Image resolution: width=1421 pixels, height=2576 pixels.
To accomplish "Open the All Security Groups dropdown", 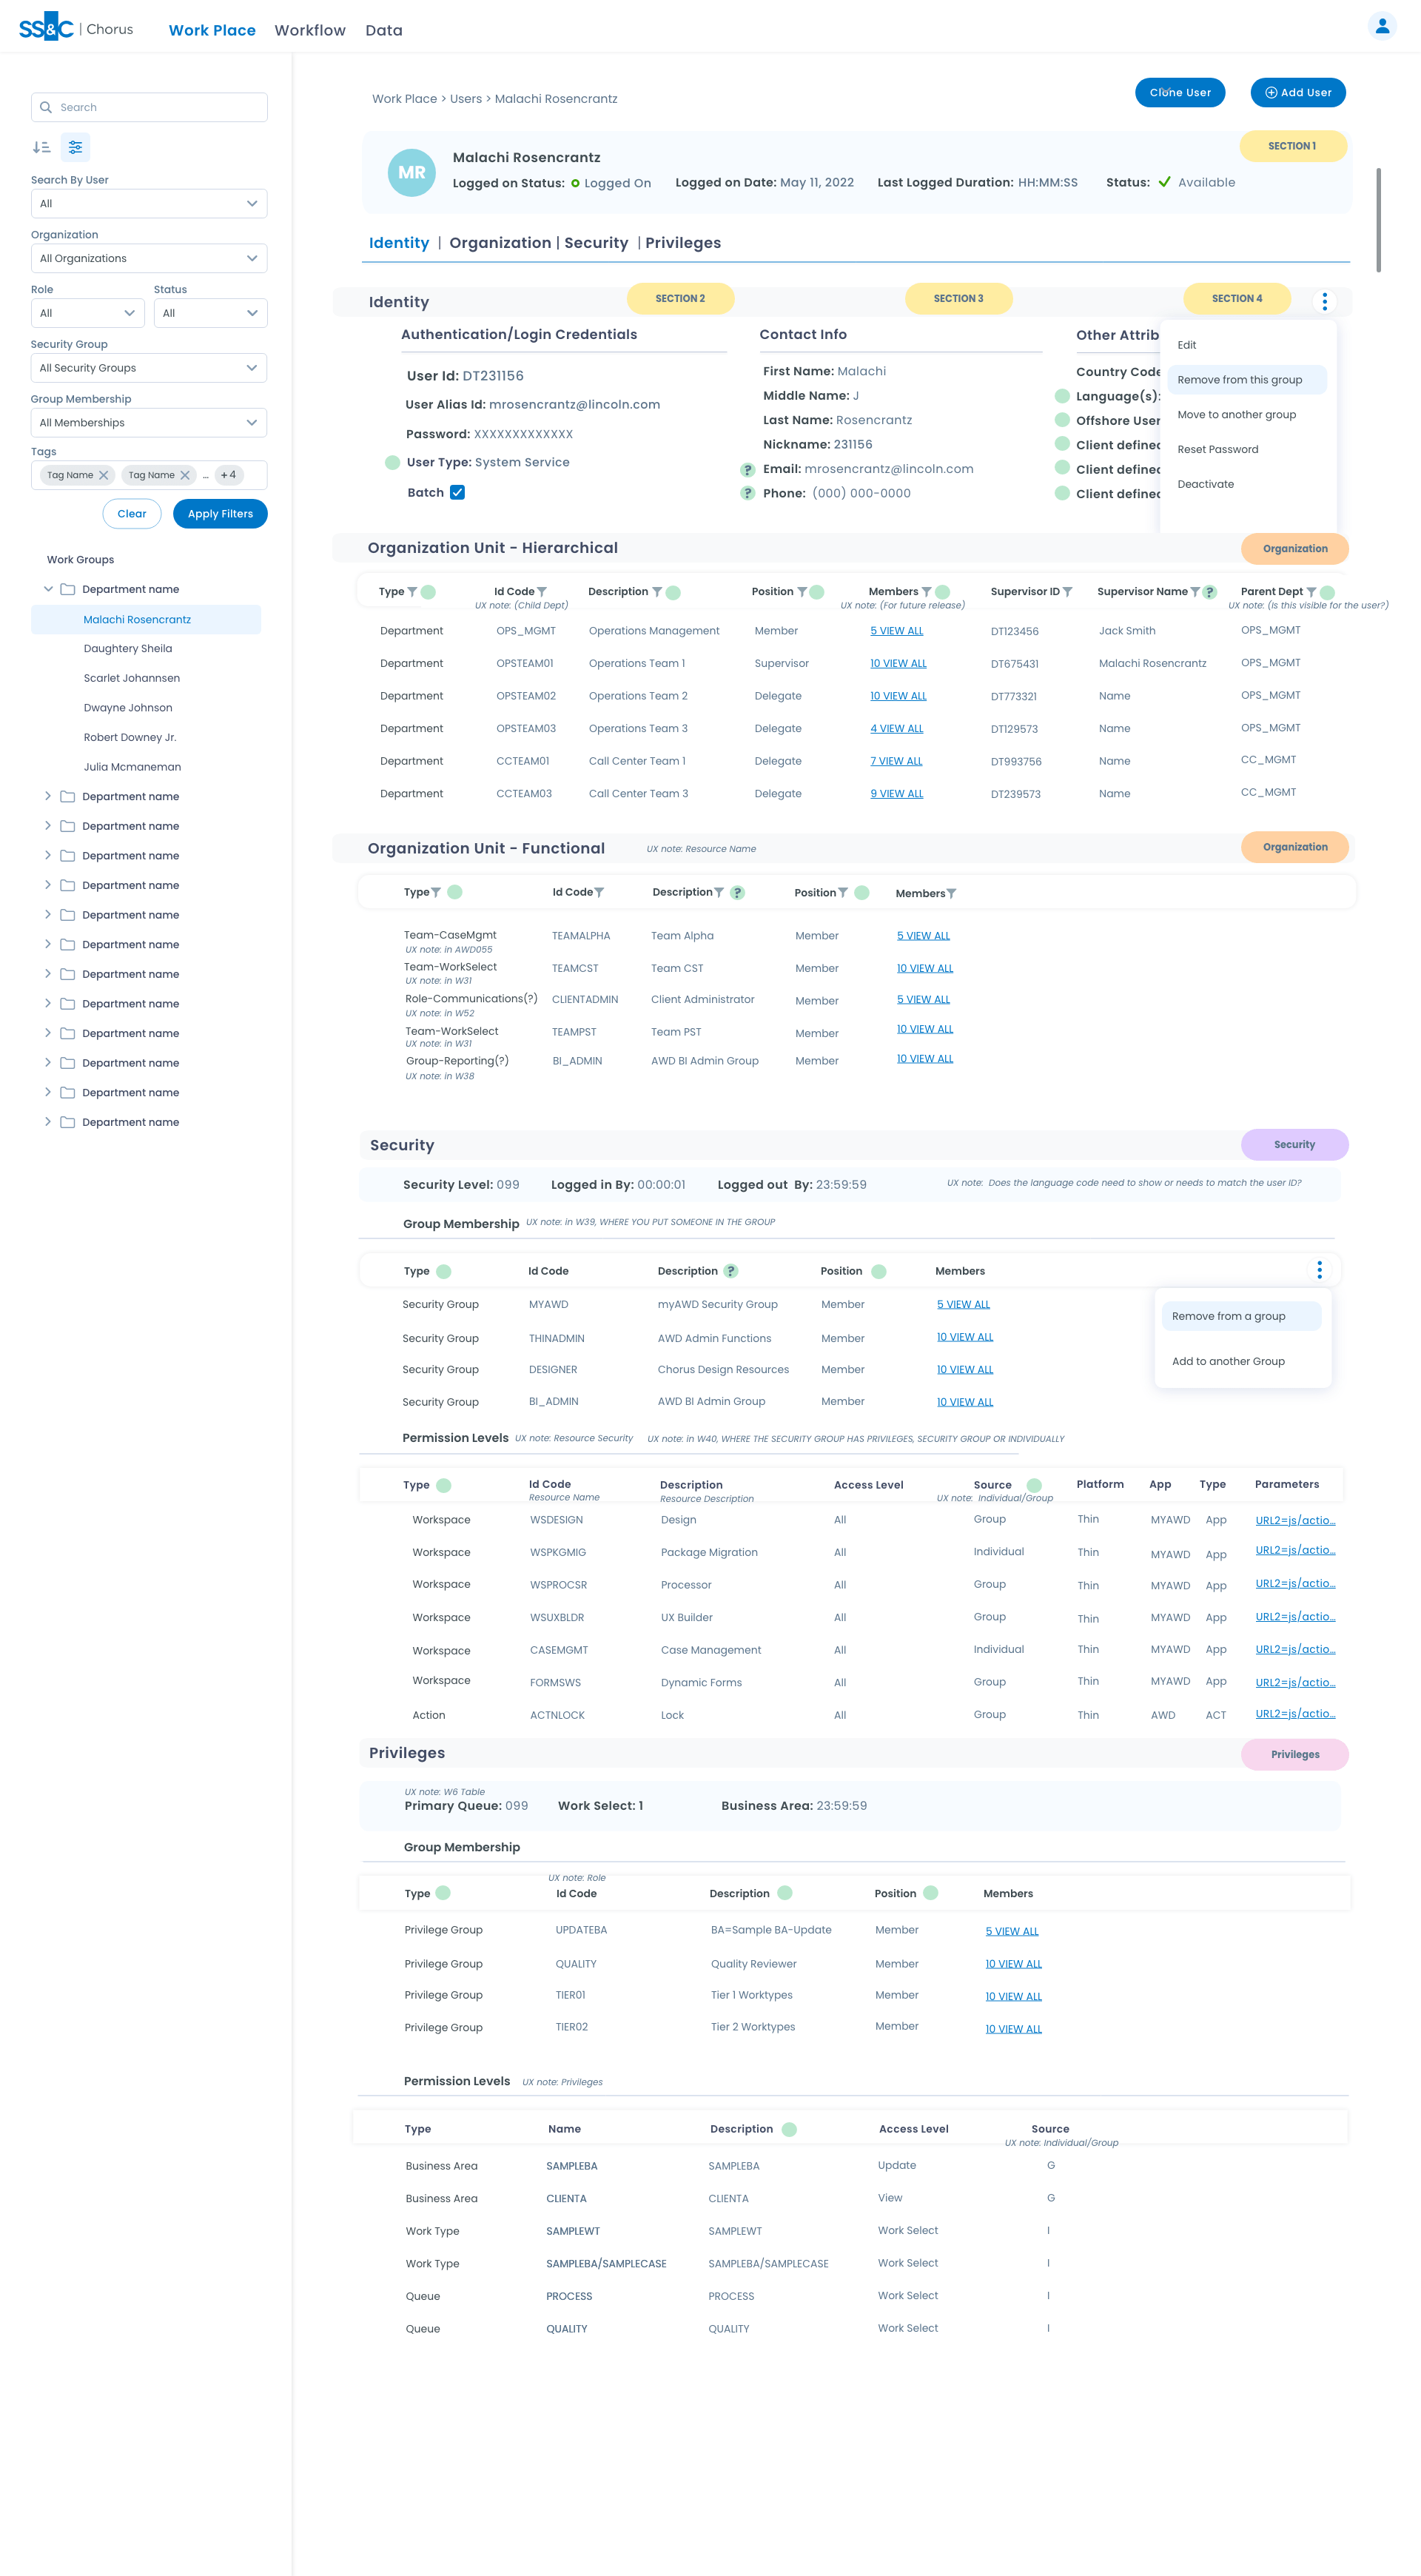I will point(149,368).
